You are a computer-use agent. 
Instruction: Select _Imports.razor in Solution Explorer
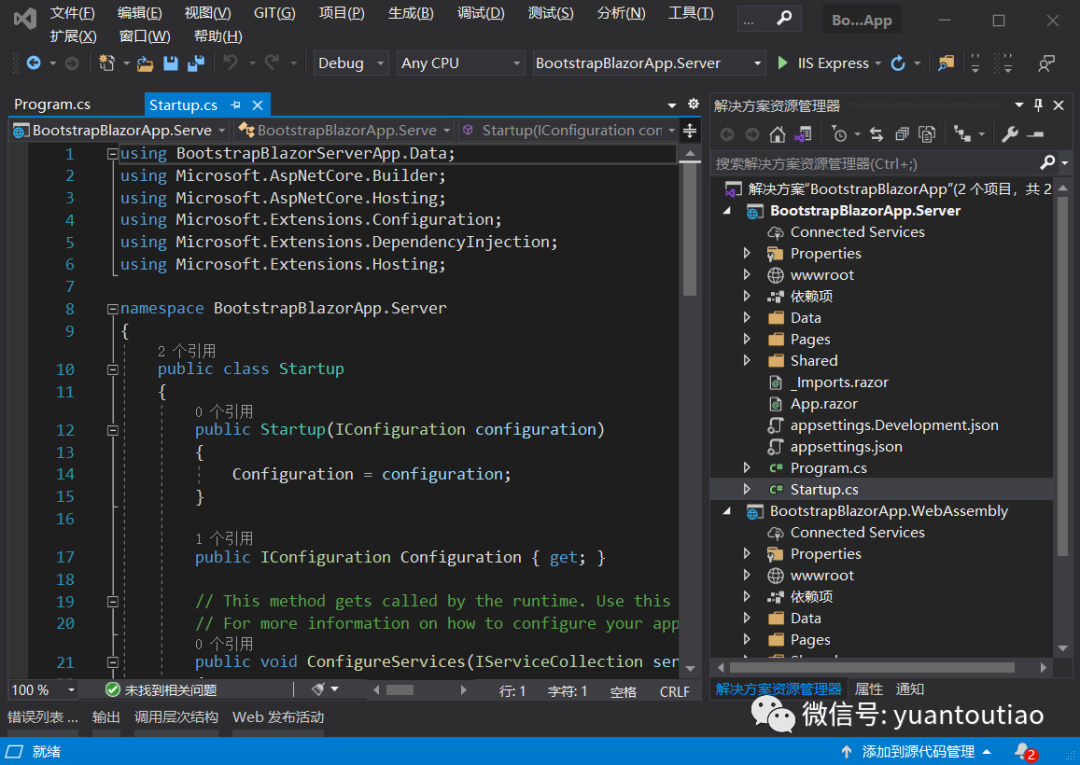pos(839,382)
